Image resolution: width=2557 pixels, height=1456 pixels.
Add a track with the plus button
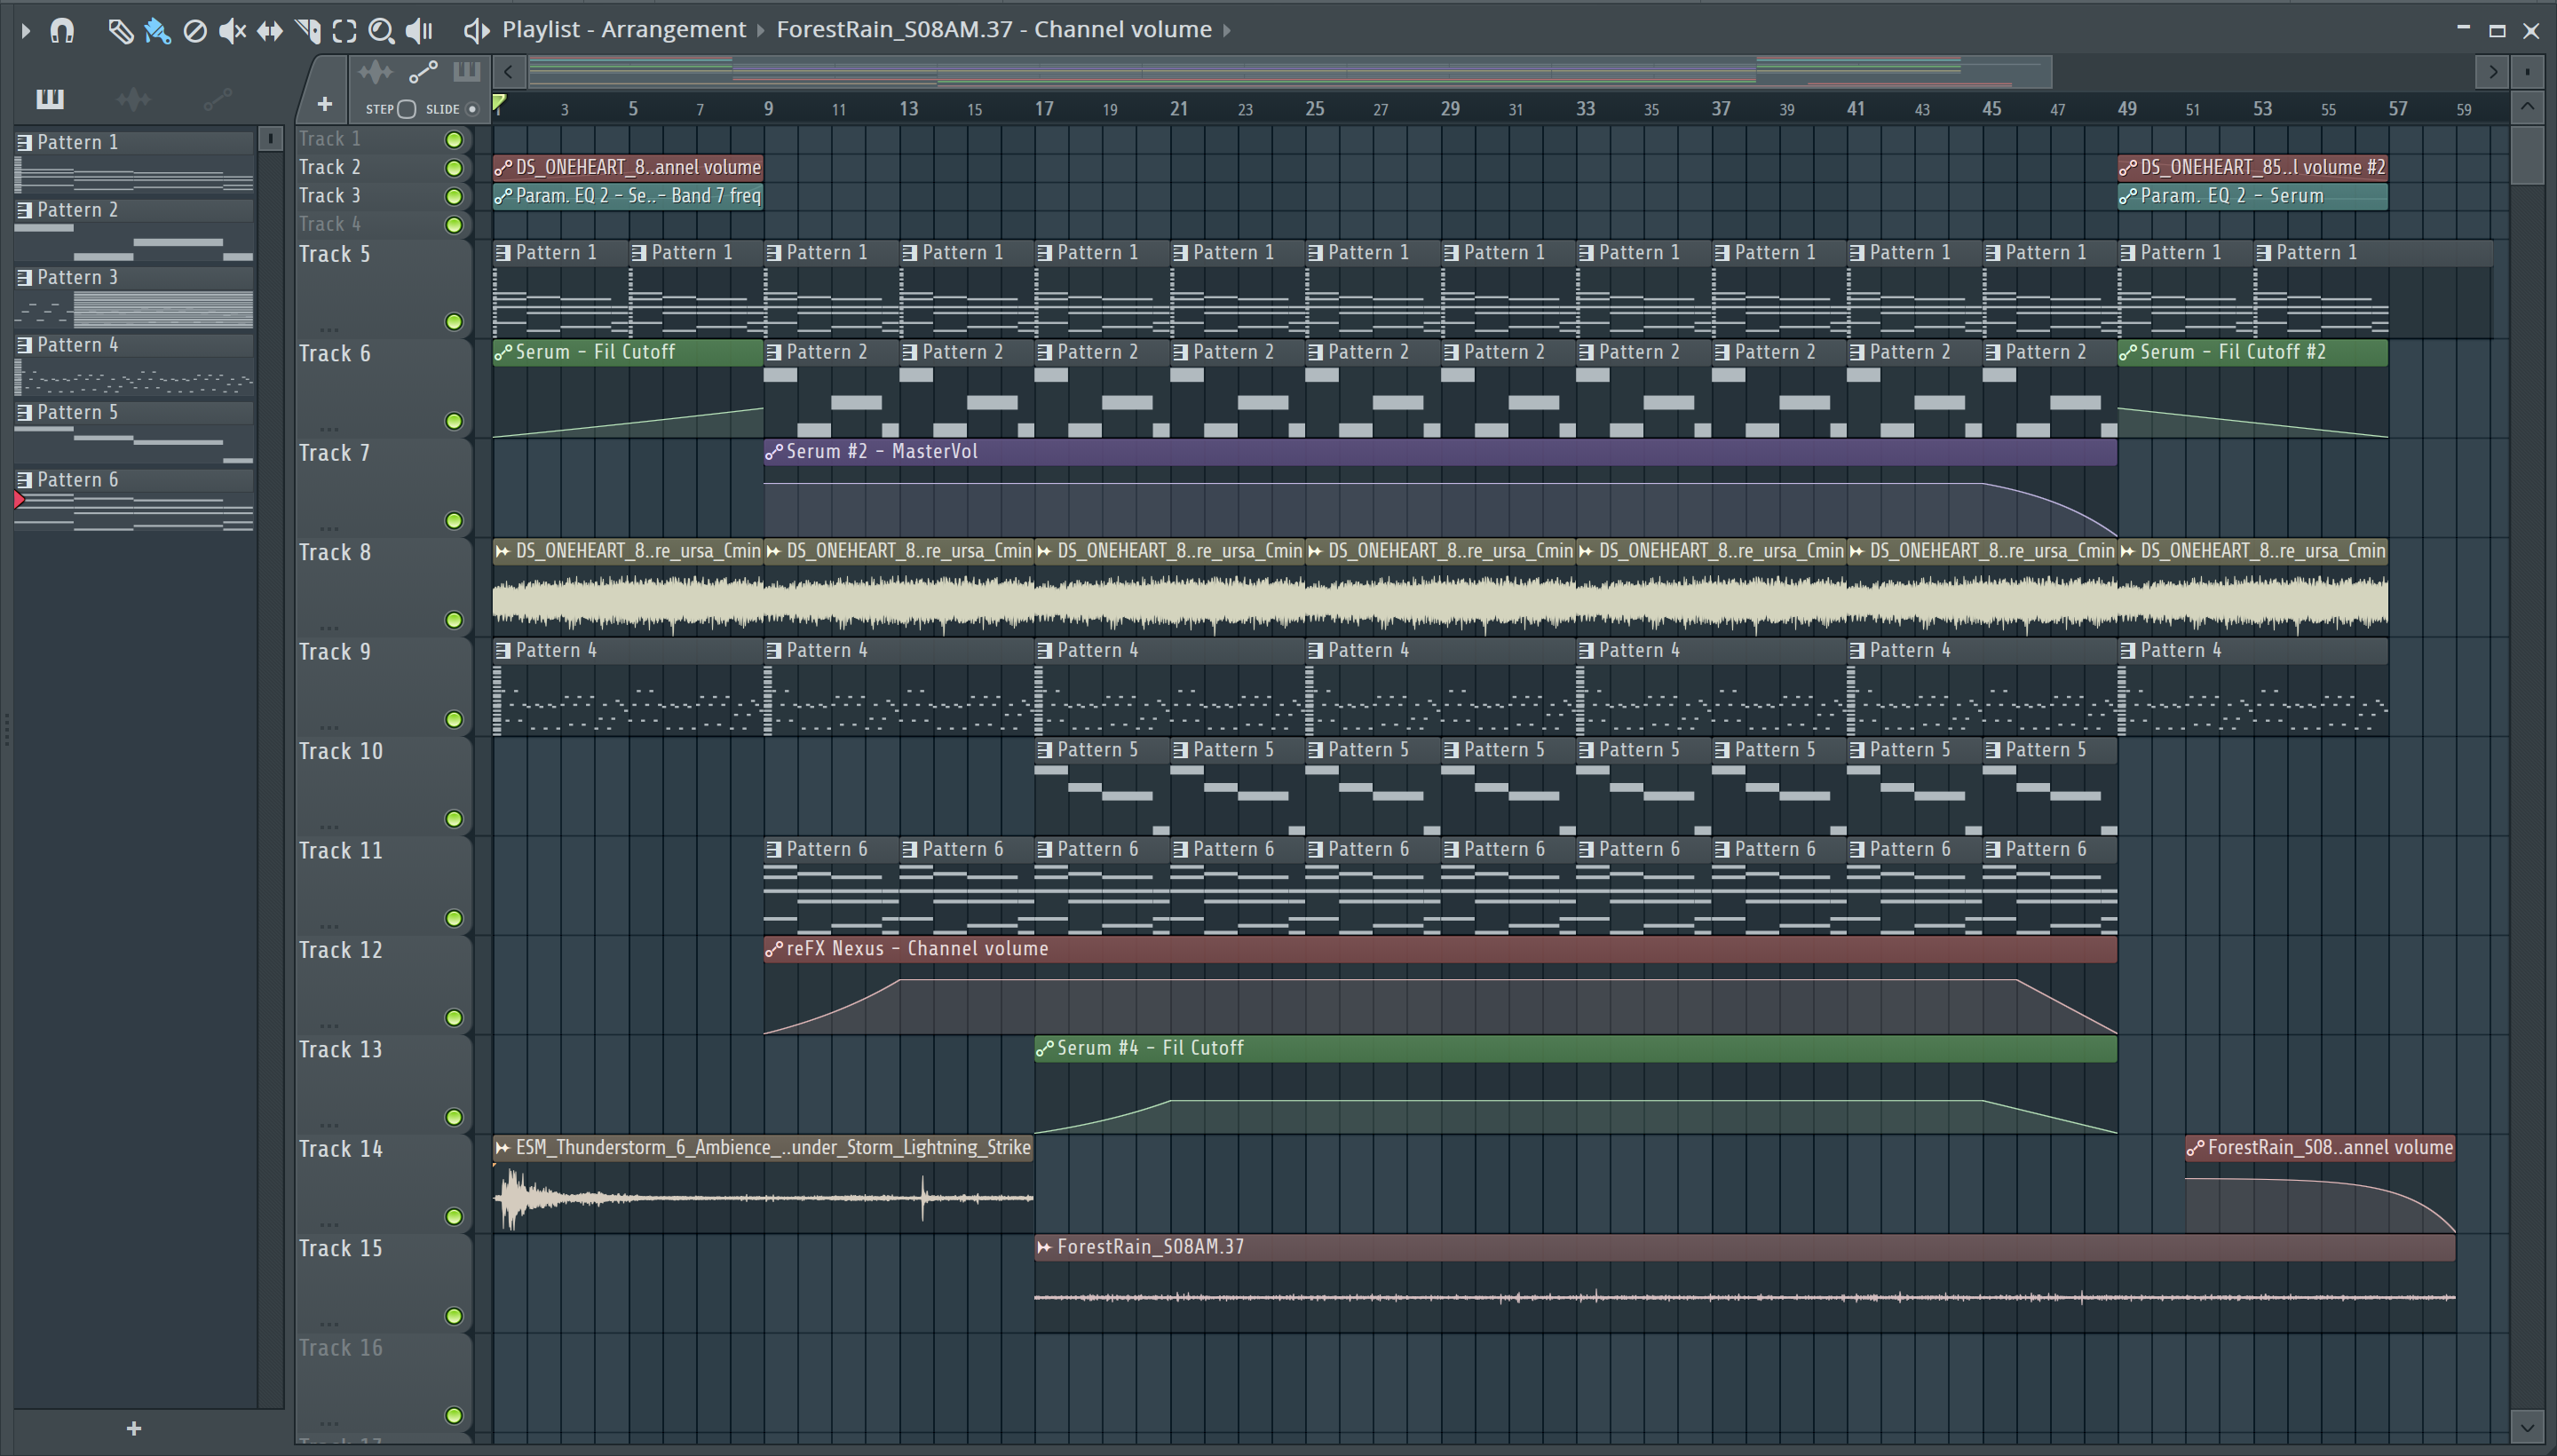tap(324, 104)
